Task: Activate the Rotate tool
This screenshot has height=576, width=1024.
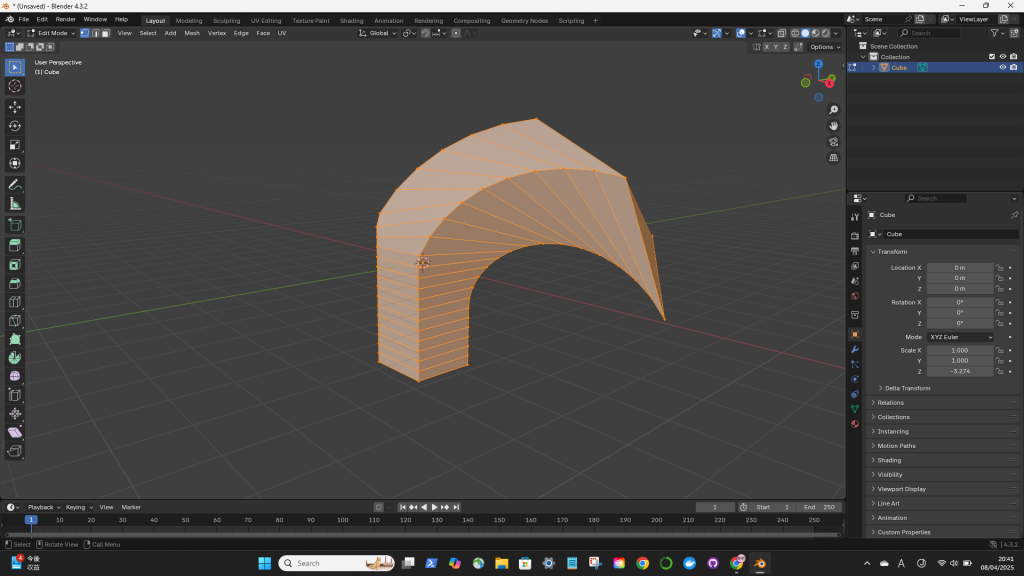Action: click(15, 126)
